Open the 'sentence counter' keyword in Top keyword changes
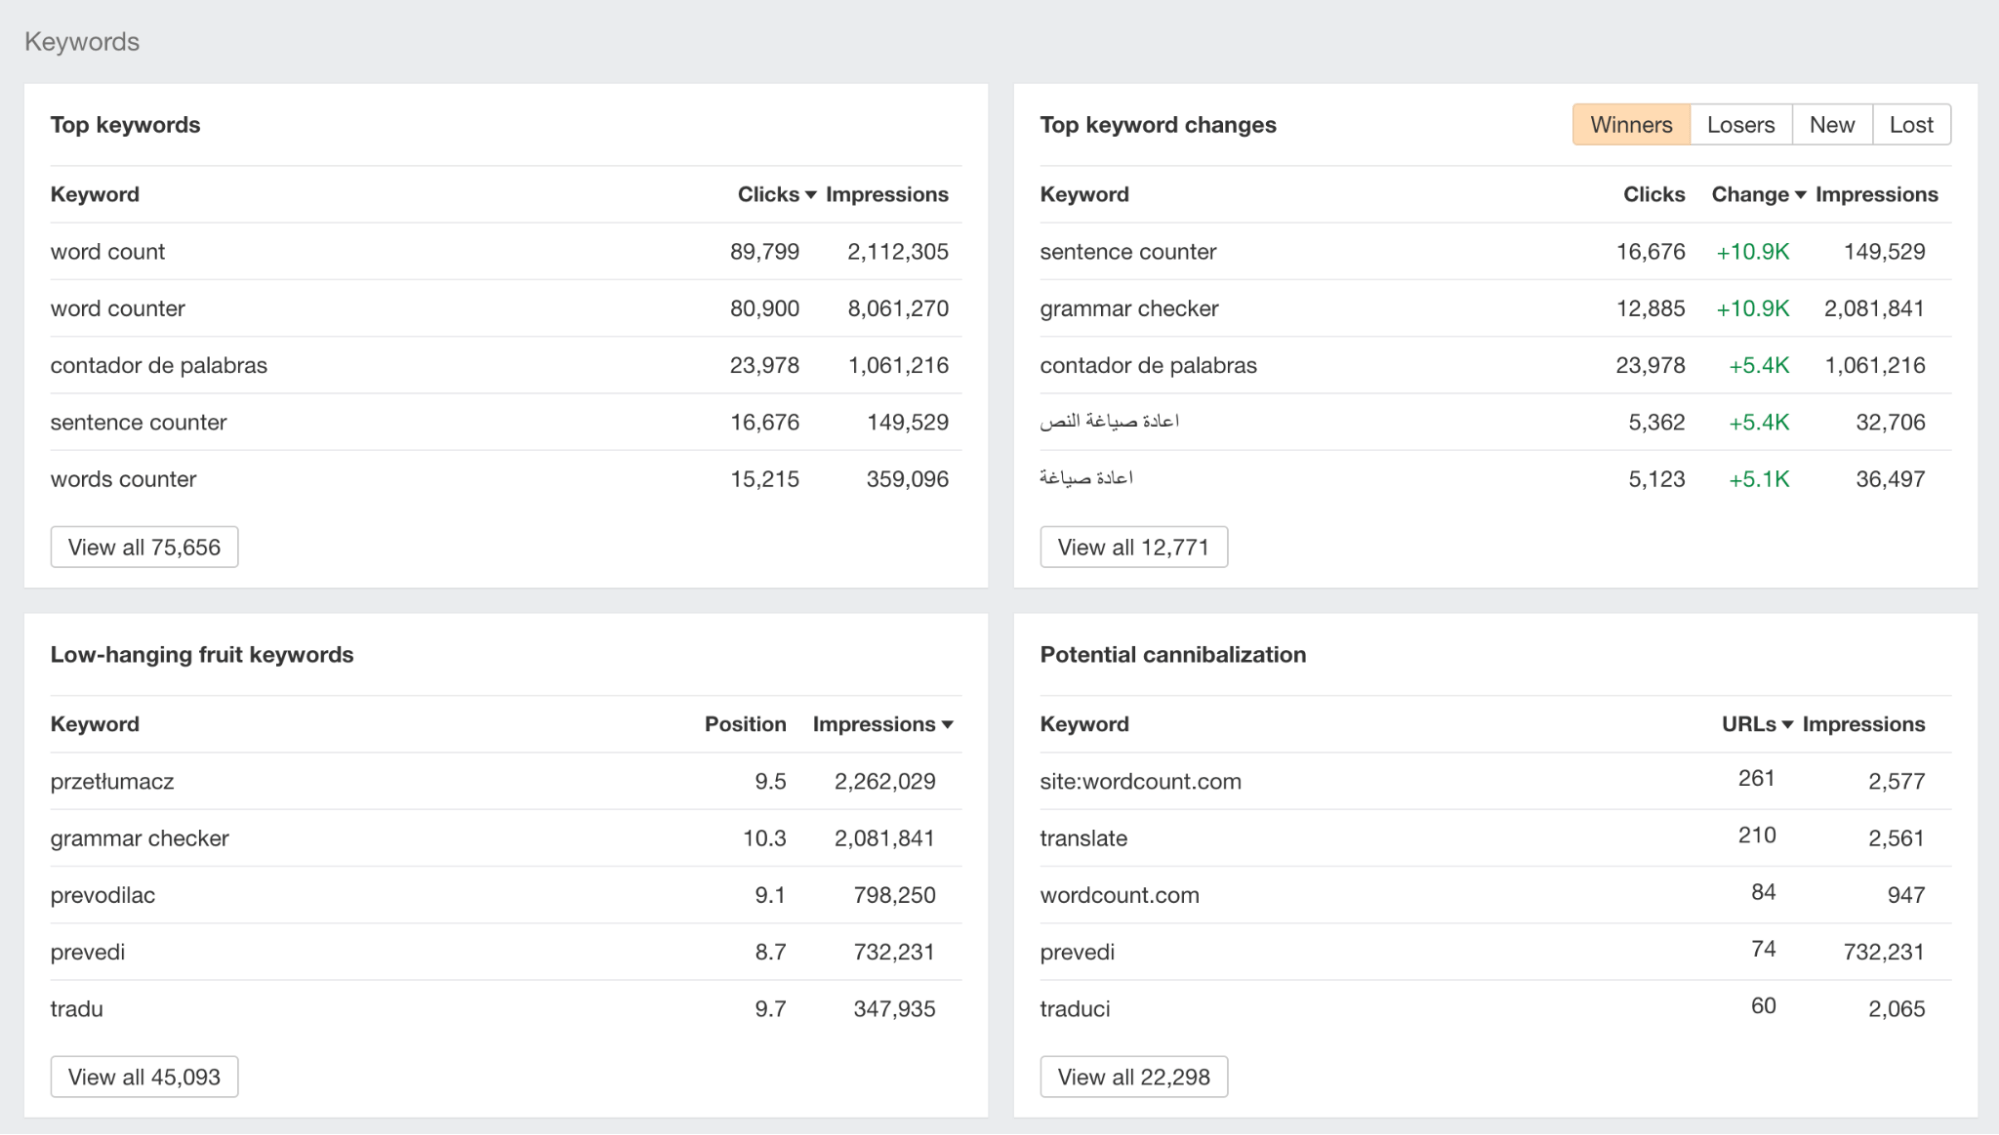 (1128, 251)
